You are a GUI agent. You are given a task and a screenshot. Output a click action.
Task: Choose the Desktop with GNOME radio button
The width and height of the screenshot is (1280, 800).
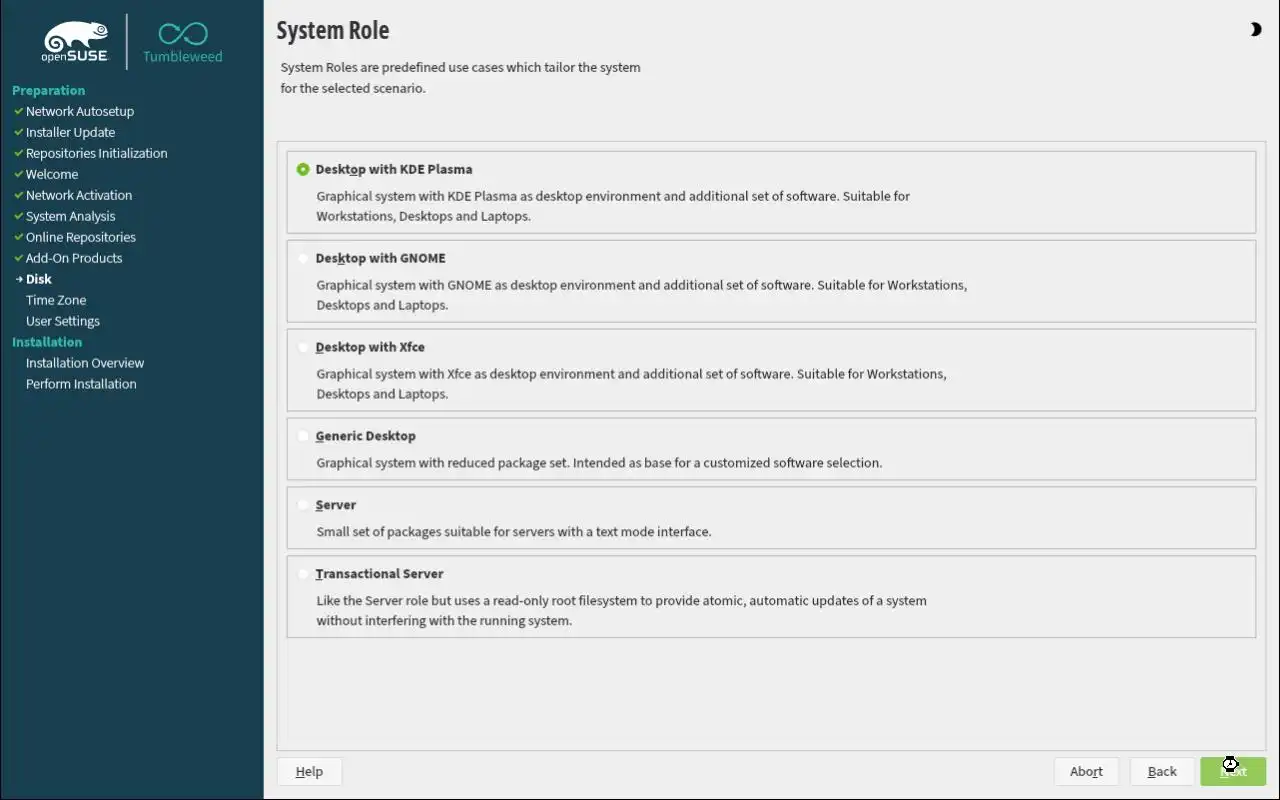(x=303, y=259)
